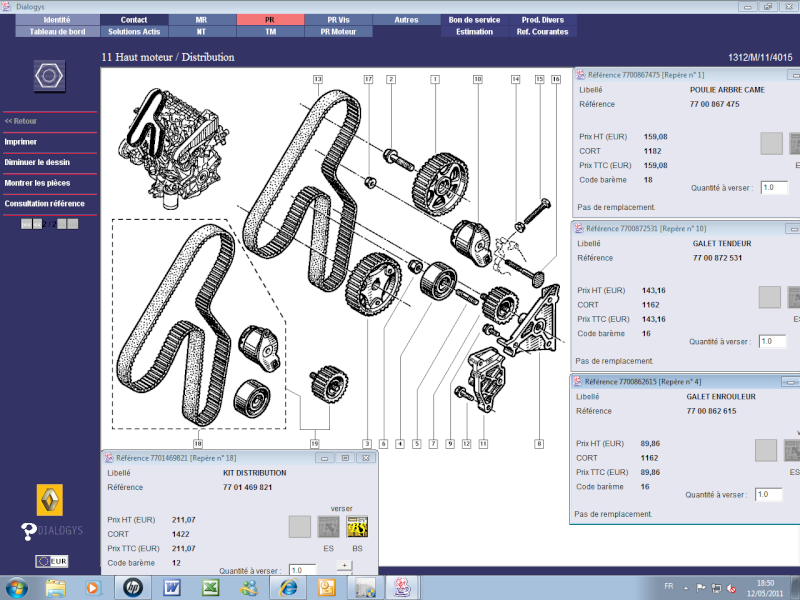Open the Autres tab
The width and height of the screenshot is (800, 600).
pos(407,20)
